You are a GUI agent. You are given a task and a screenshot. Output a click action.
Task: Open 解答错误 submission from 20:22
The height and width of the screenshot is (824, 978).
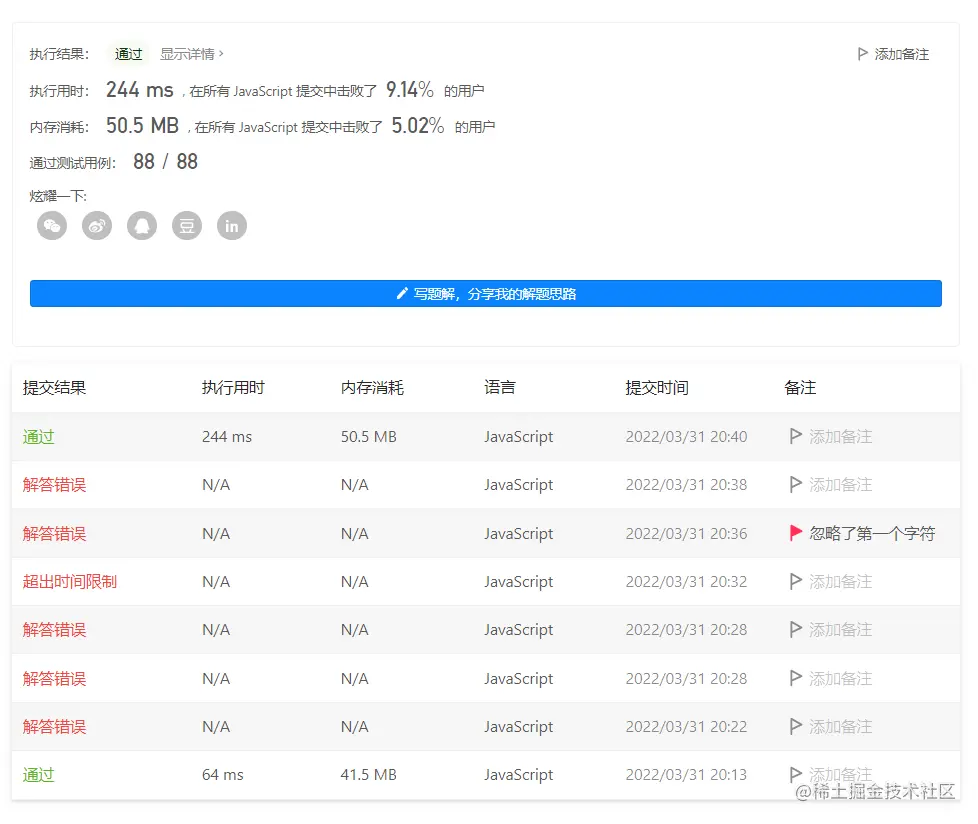[54, 727]
